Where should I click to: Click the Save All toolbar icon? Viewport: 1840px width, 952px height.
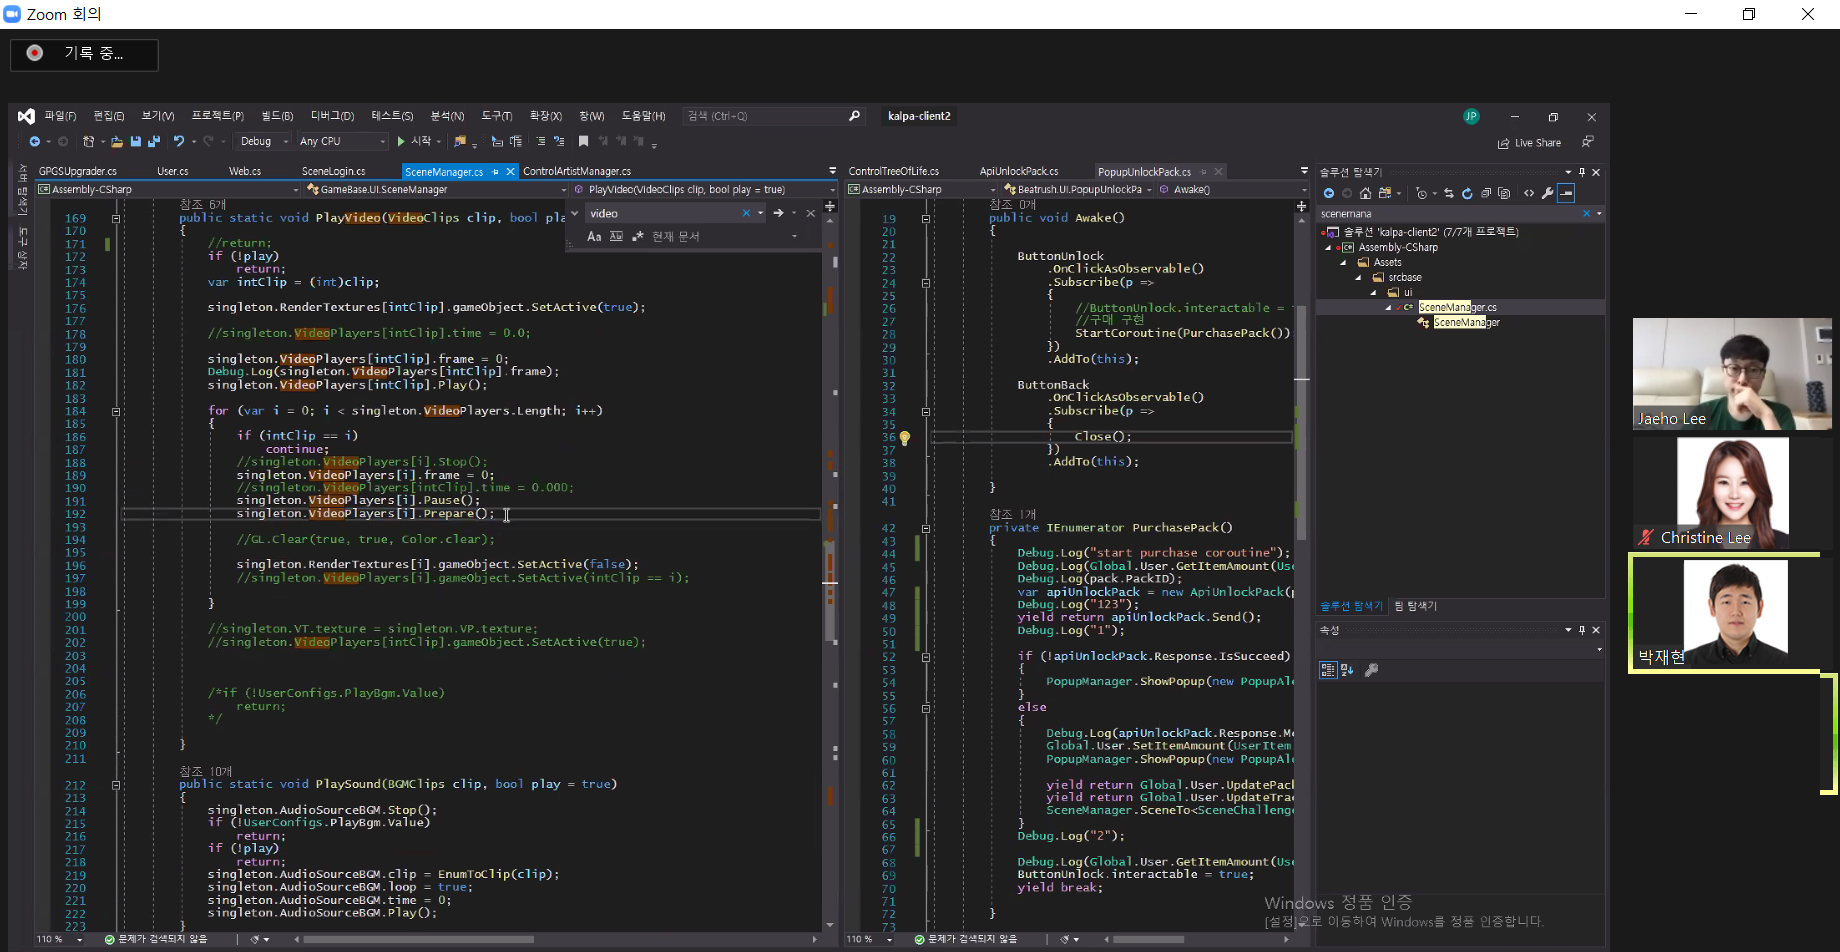click(153, 142)
